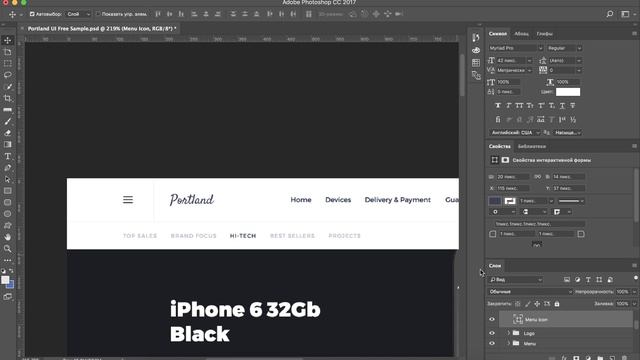Click the fx layer style icon

coord(564,358)
